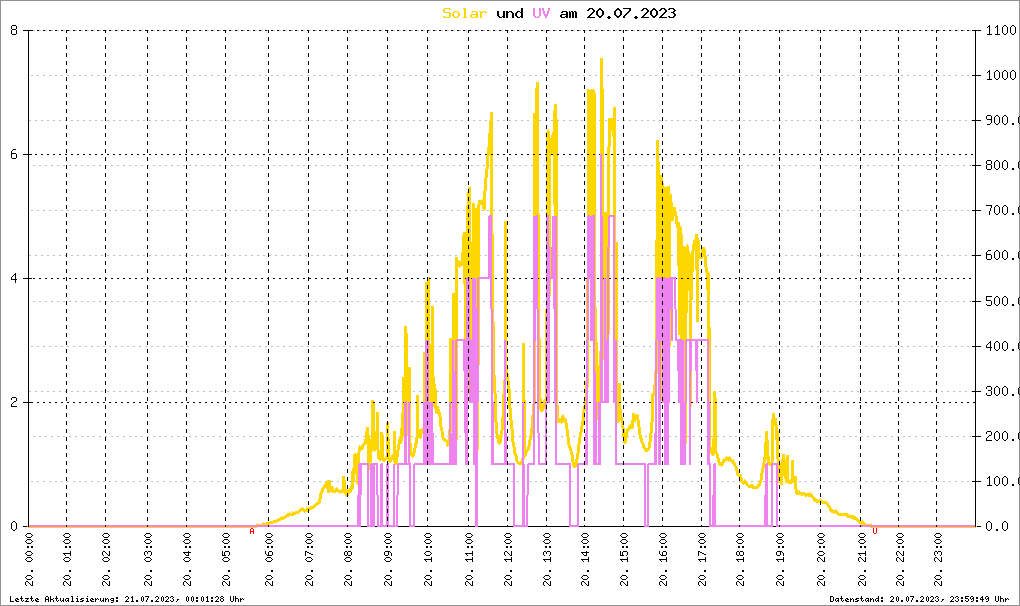Click the right axis value 1000
This screenshot has width=1020, height=606.
pos(998,75)
